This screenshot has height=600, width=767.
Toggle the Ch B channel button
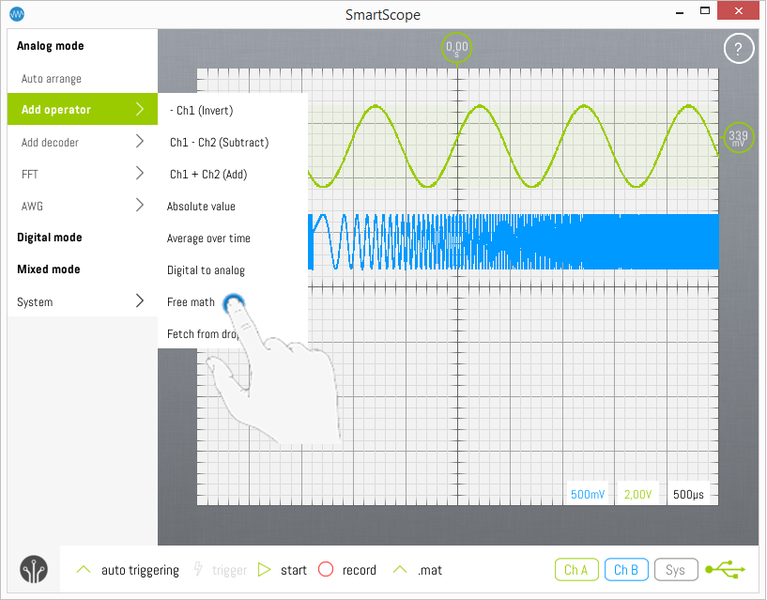(625, 570)
